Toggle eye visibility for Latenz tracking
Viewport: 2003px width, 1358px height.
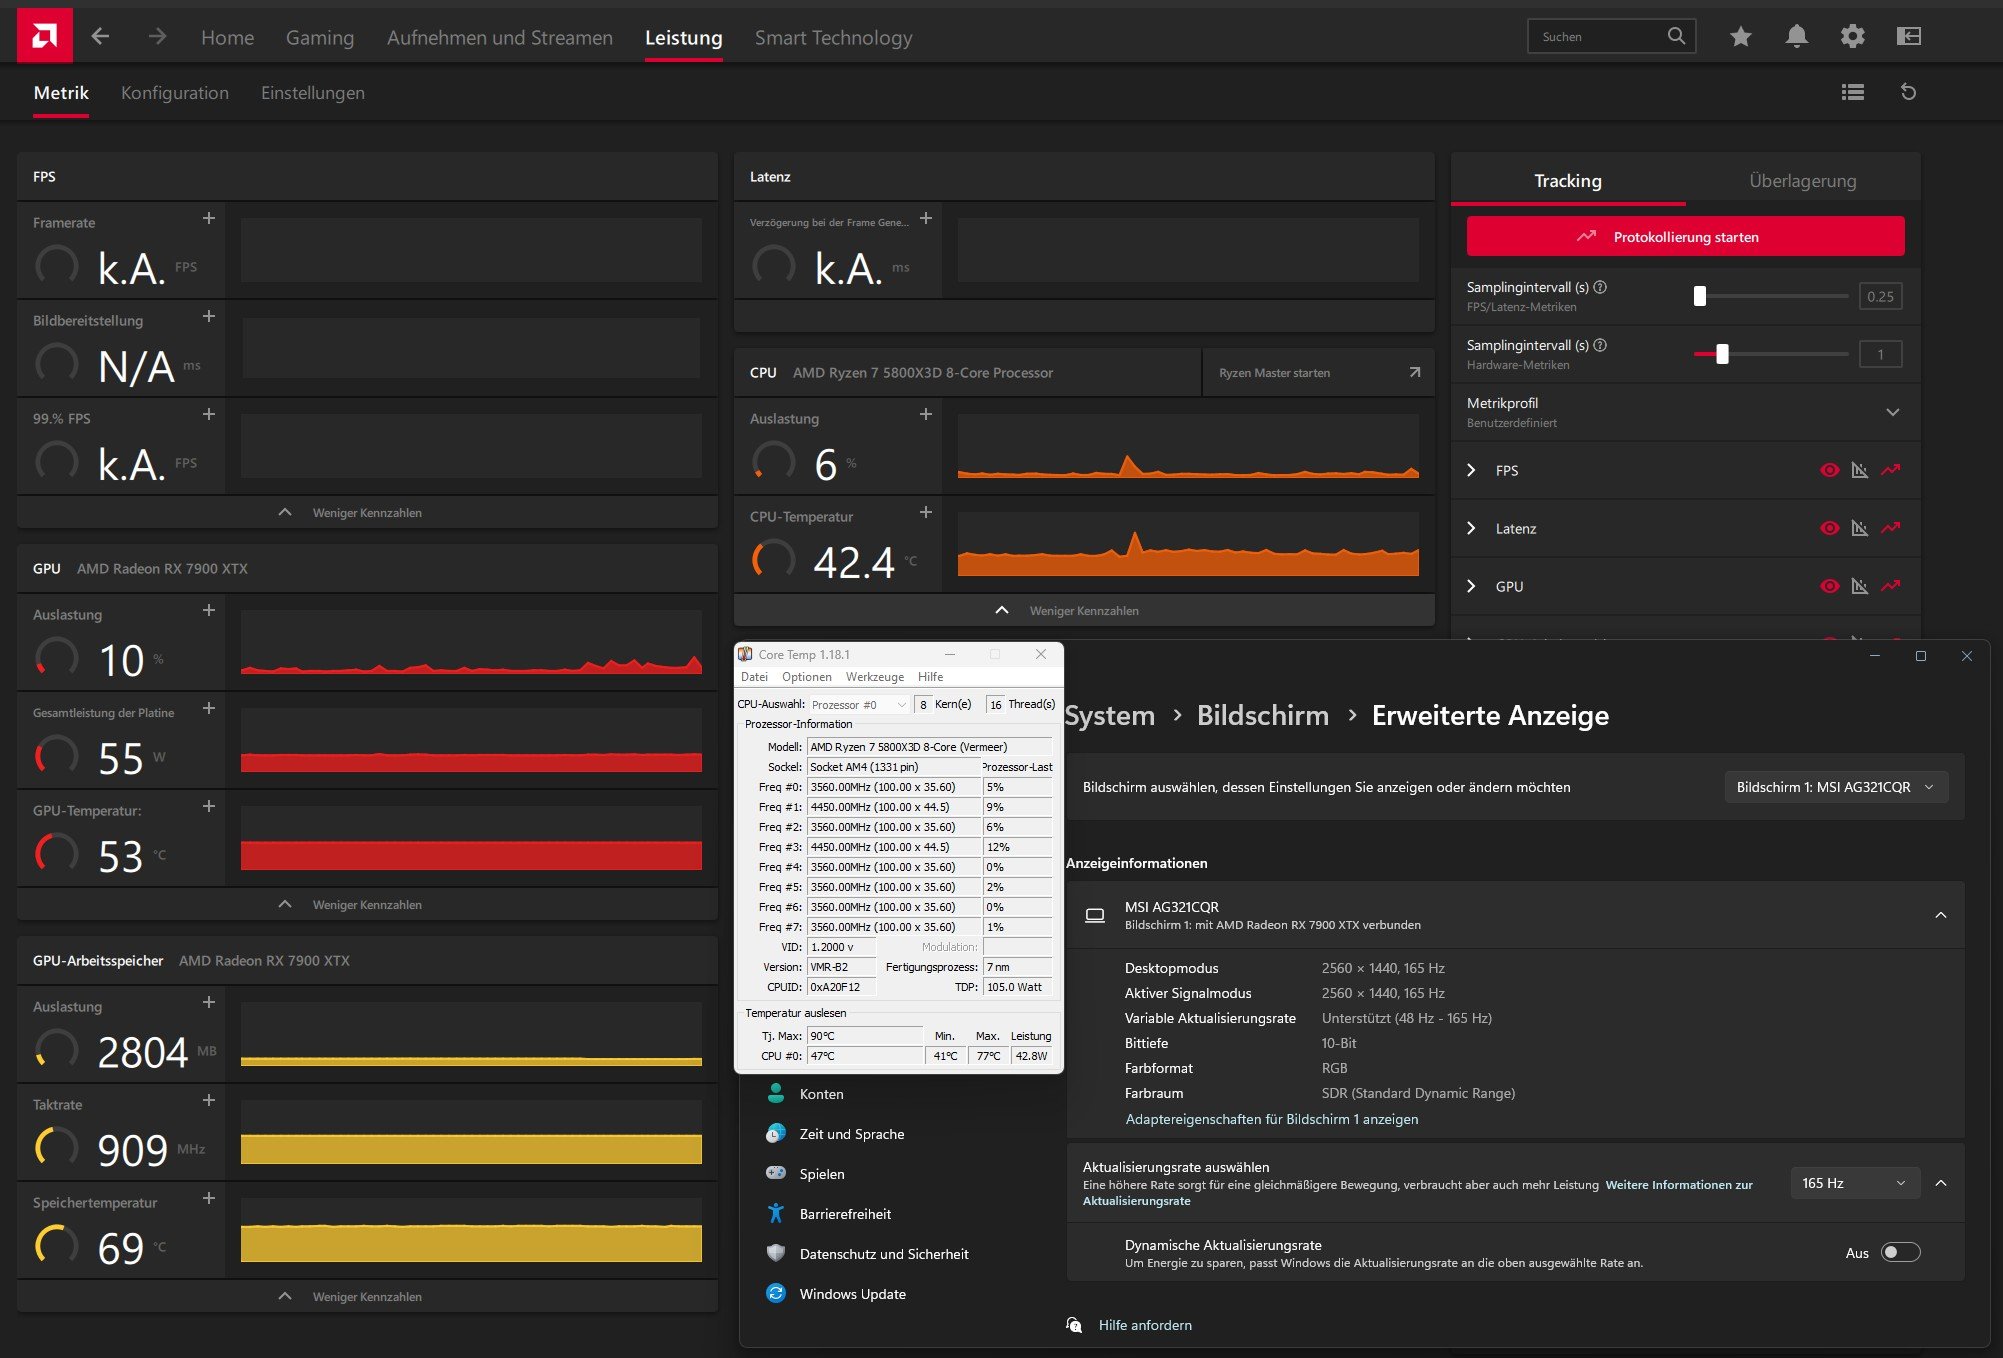(1829, 528)
